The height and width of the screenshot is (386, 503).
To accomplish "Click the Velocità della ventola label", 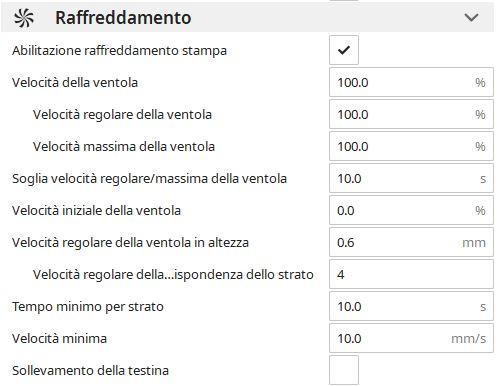I will pyautogui.click(x=75, y=82).
